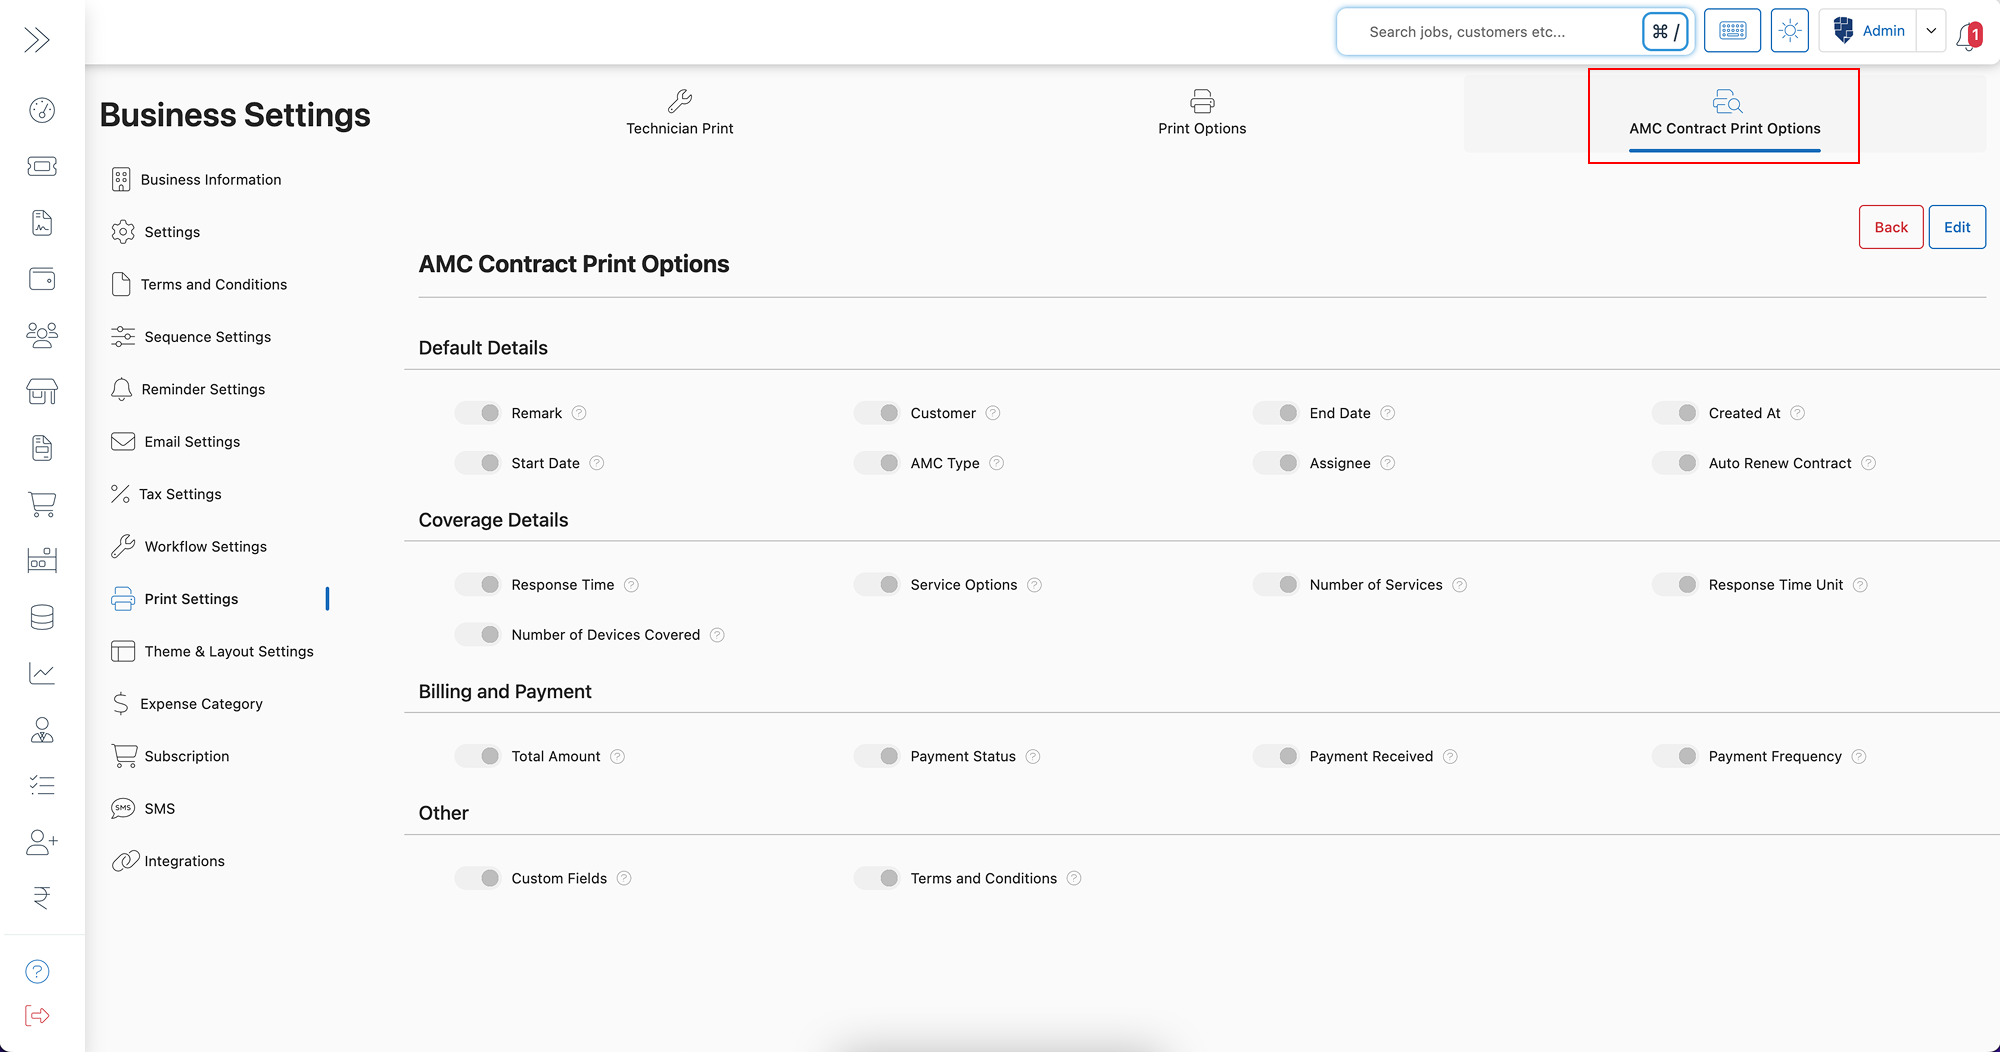Viewport: 2000px width, 1052px height.
Task: Click the red Back button
Action: coord(1891,227)
